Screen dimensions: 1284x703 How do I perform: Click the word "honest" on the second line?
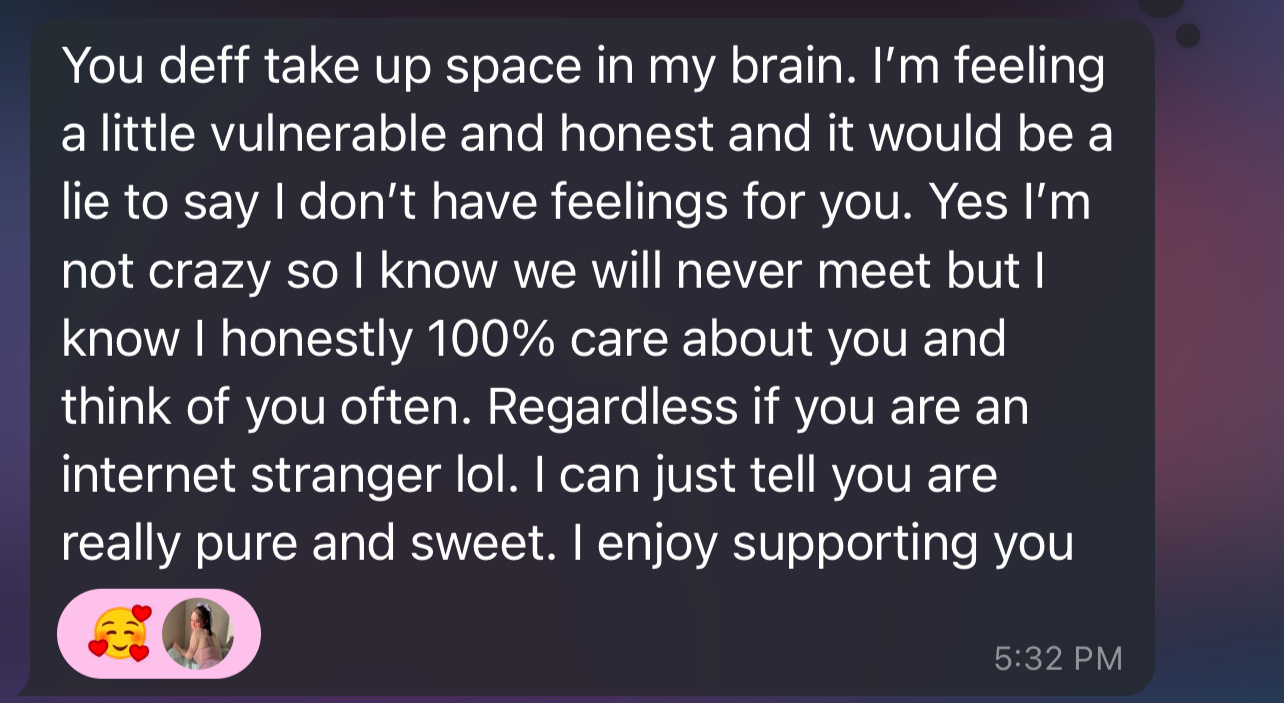click(x=636, y=135)
